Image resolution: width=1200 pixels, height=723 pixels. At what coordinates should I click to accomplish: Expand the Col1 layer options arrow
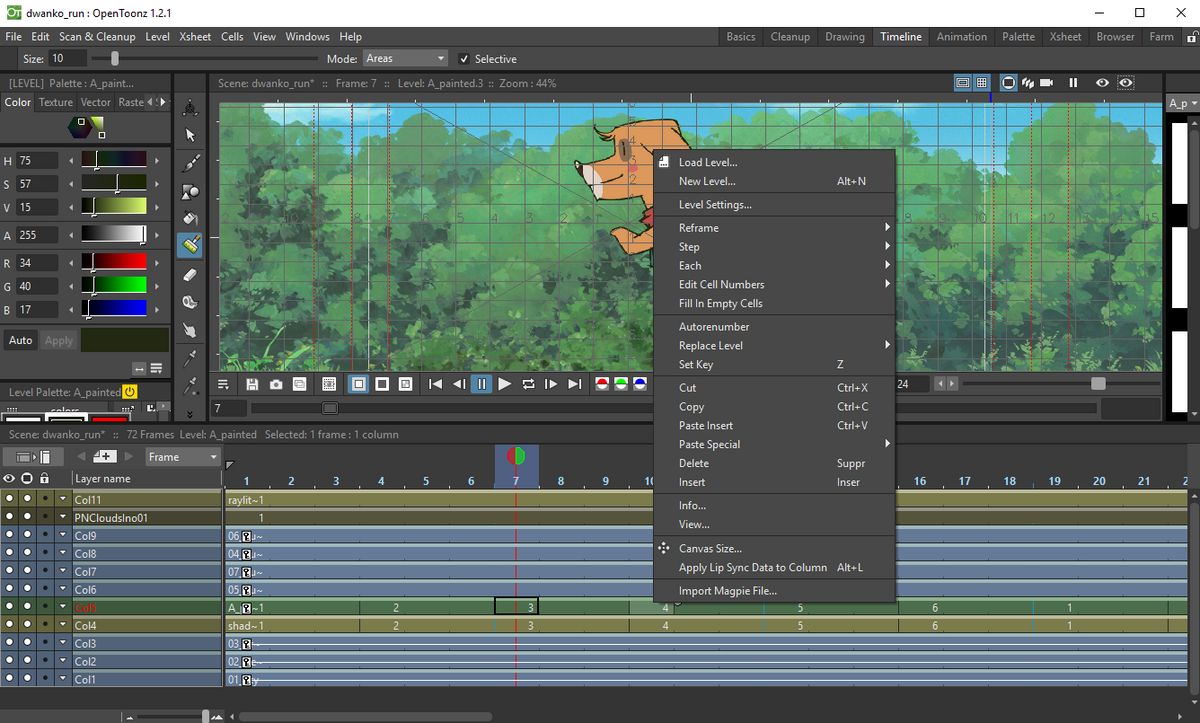(x=63, y=680)
